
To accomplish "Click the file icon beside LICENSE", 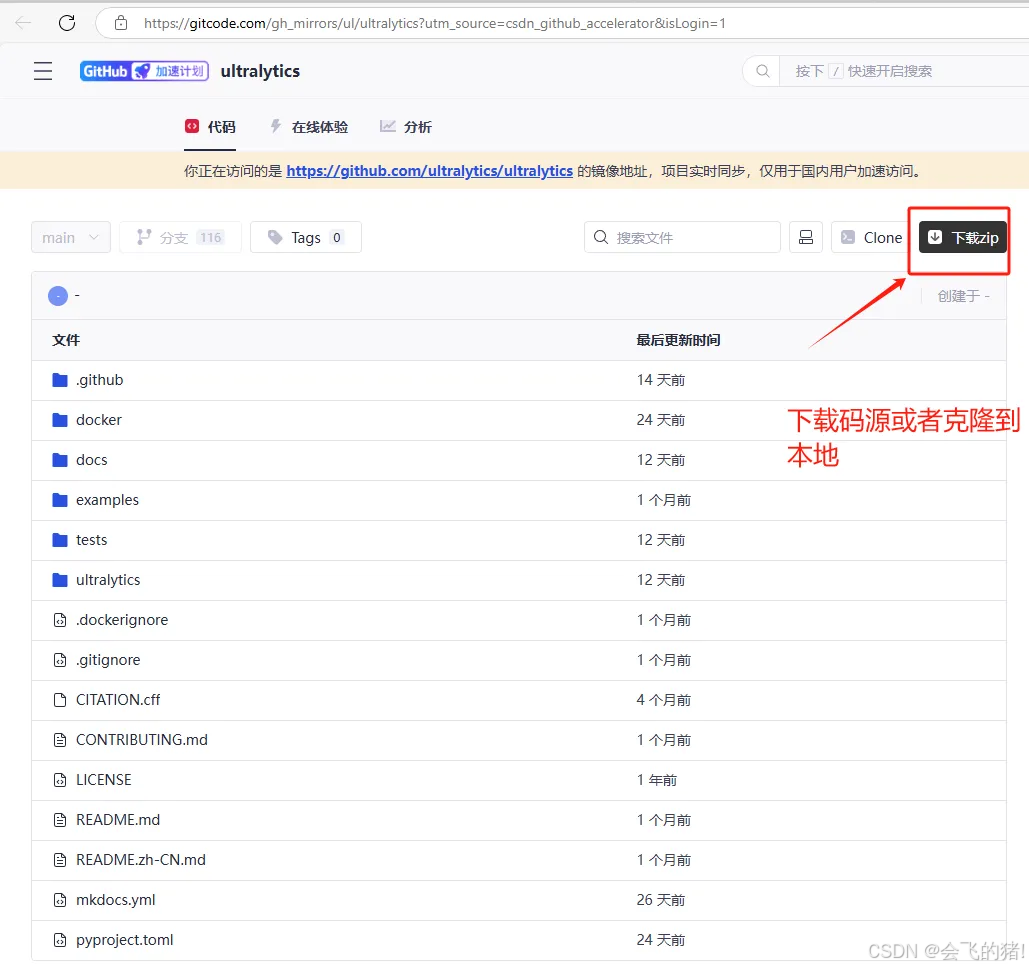I will 60,780.
